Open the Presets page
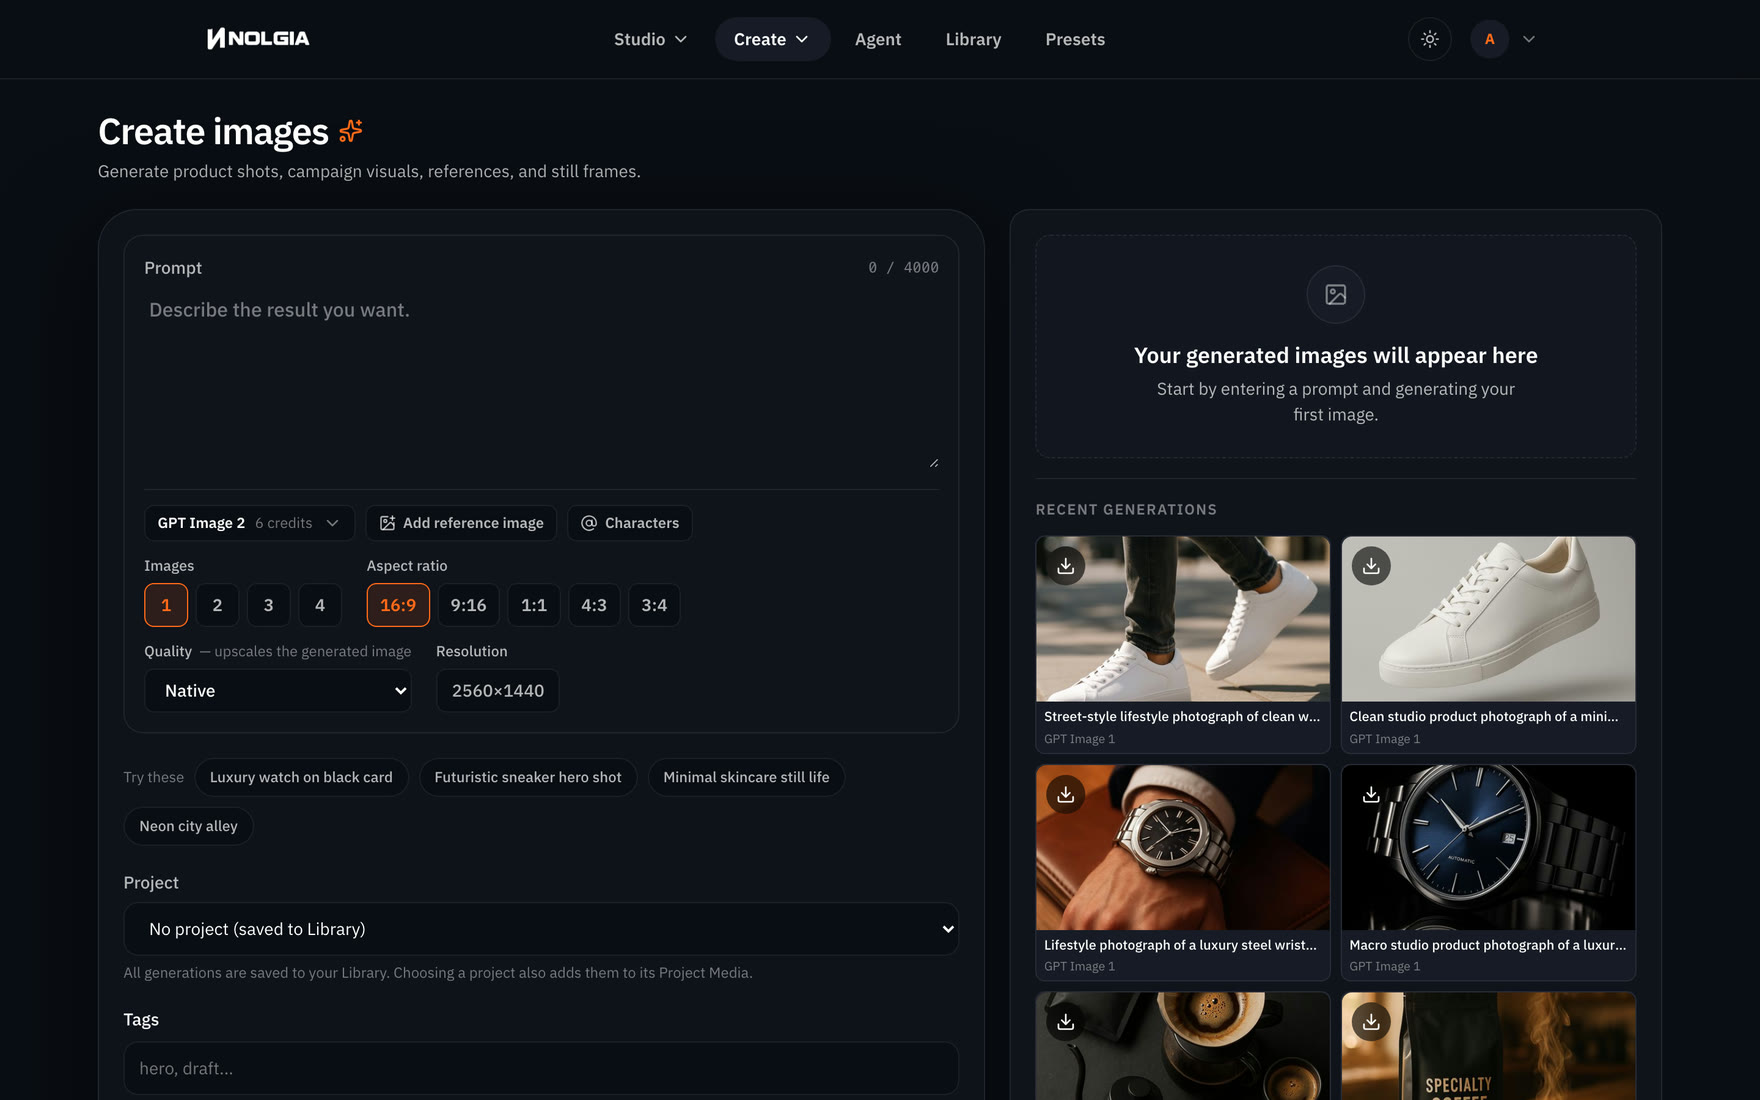1760x1100 pixels. click(1075, 39)
